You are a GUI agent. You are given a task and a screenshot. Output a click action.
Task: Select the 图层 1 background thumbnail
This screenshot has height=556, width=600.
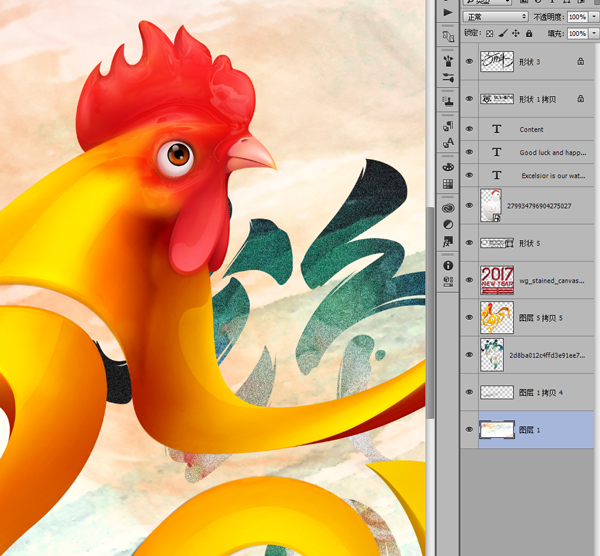(x=497, y=430)
